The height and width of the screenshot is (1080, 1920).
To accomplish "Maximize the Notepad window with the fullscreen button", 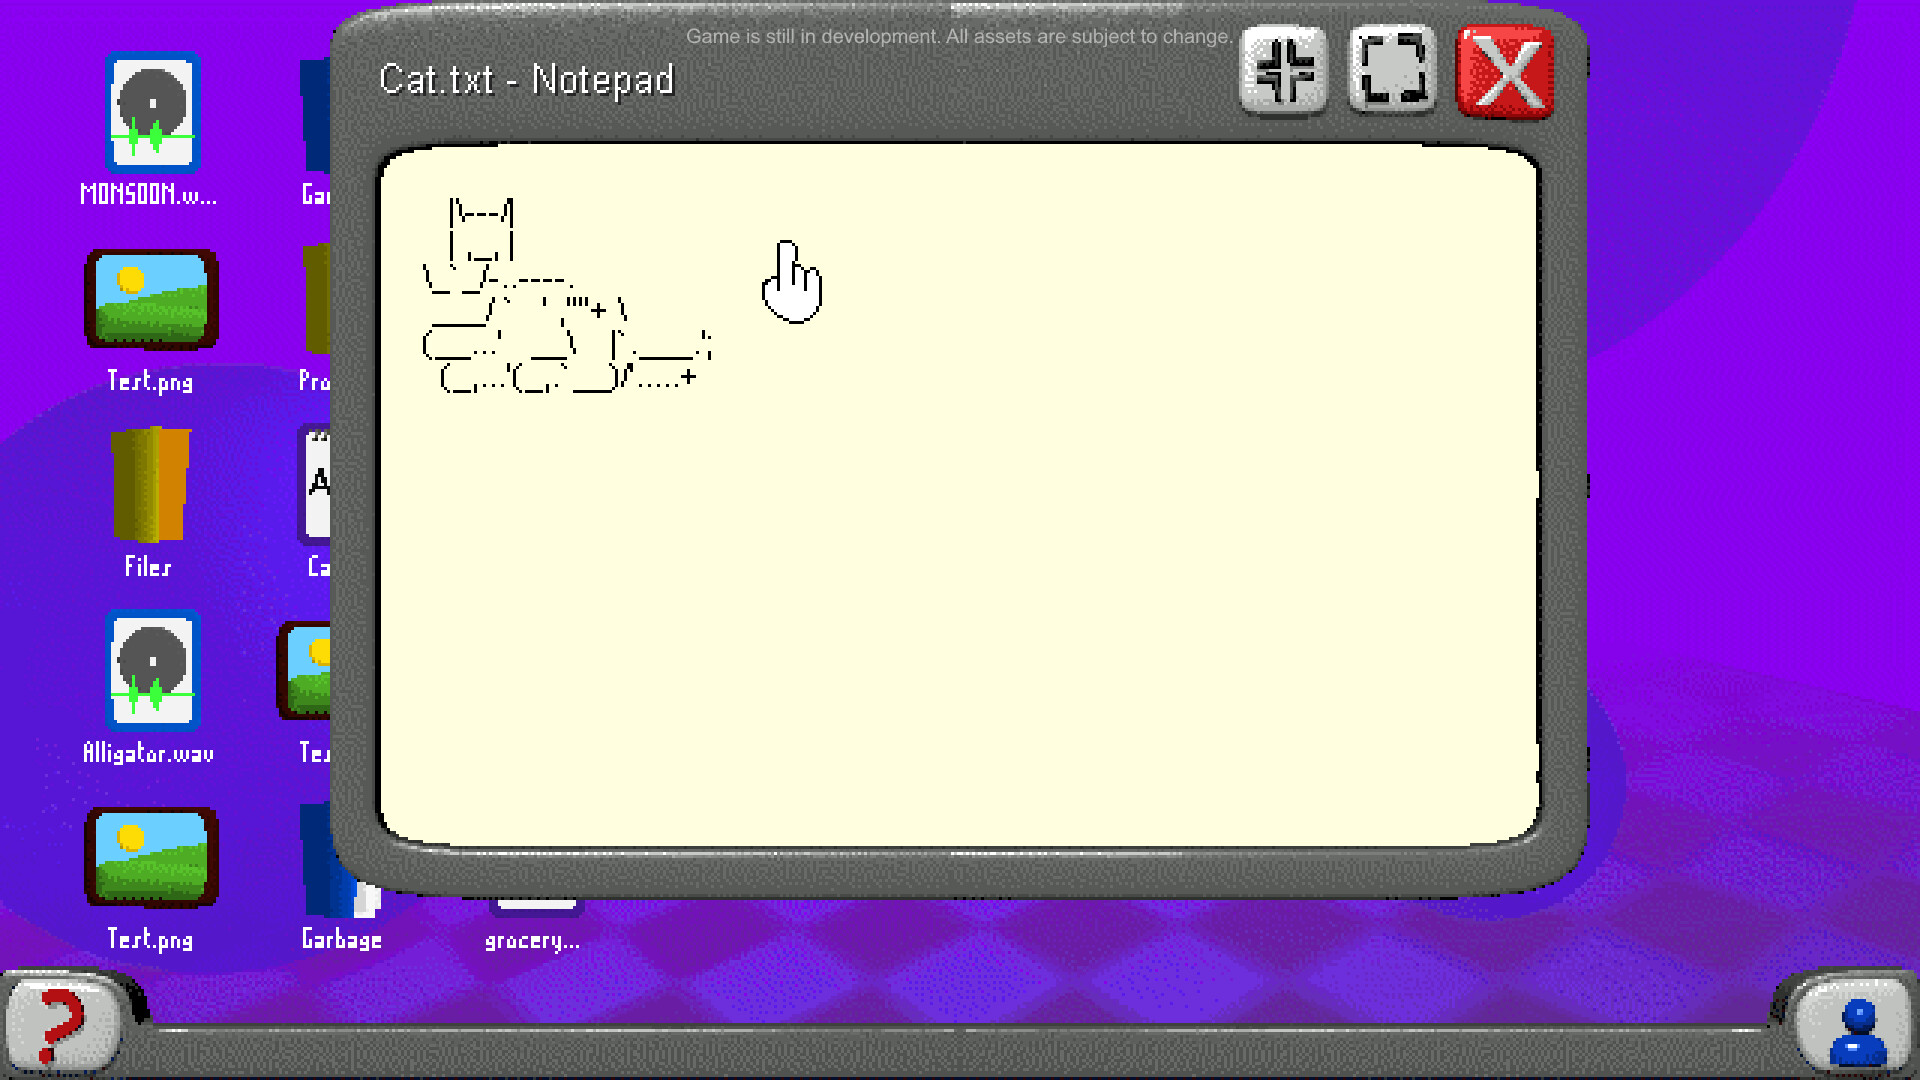I will click(x=1392, y=69).
